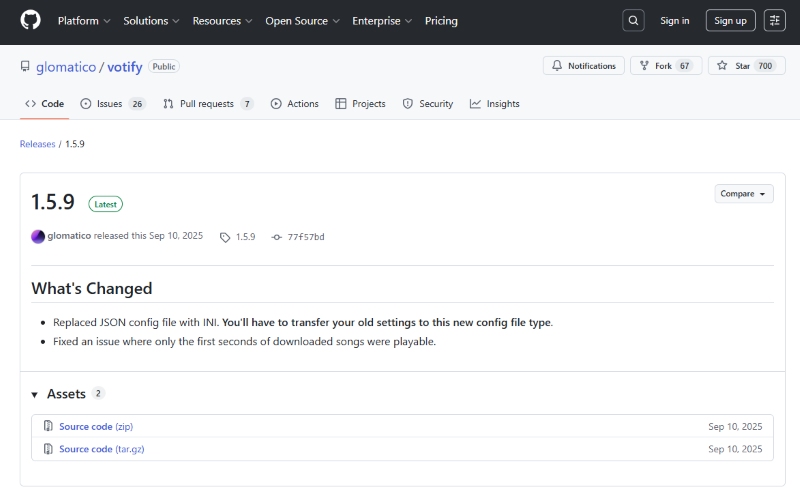The image size is (800, 492).
Task: Click the fork count 67
Action: pos(684,66)
